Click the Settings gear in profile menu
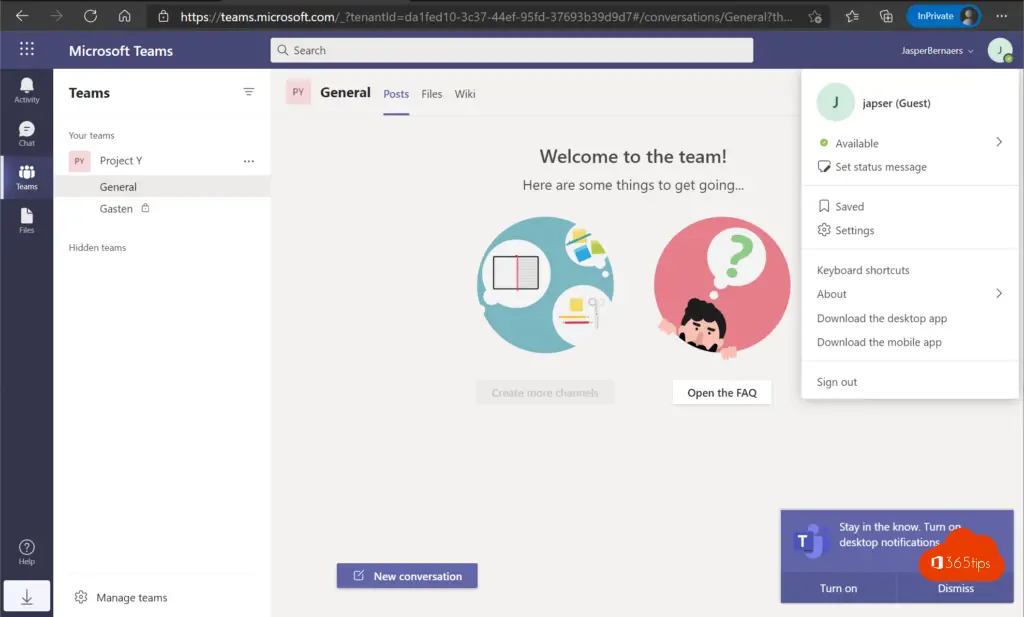 click(x=824, y=230)
